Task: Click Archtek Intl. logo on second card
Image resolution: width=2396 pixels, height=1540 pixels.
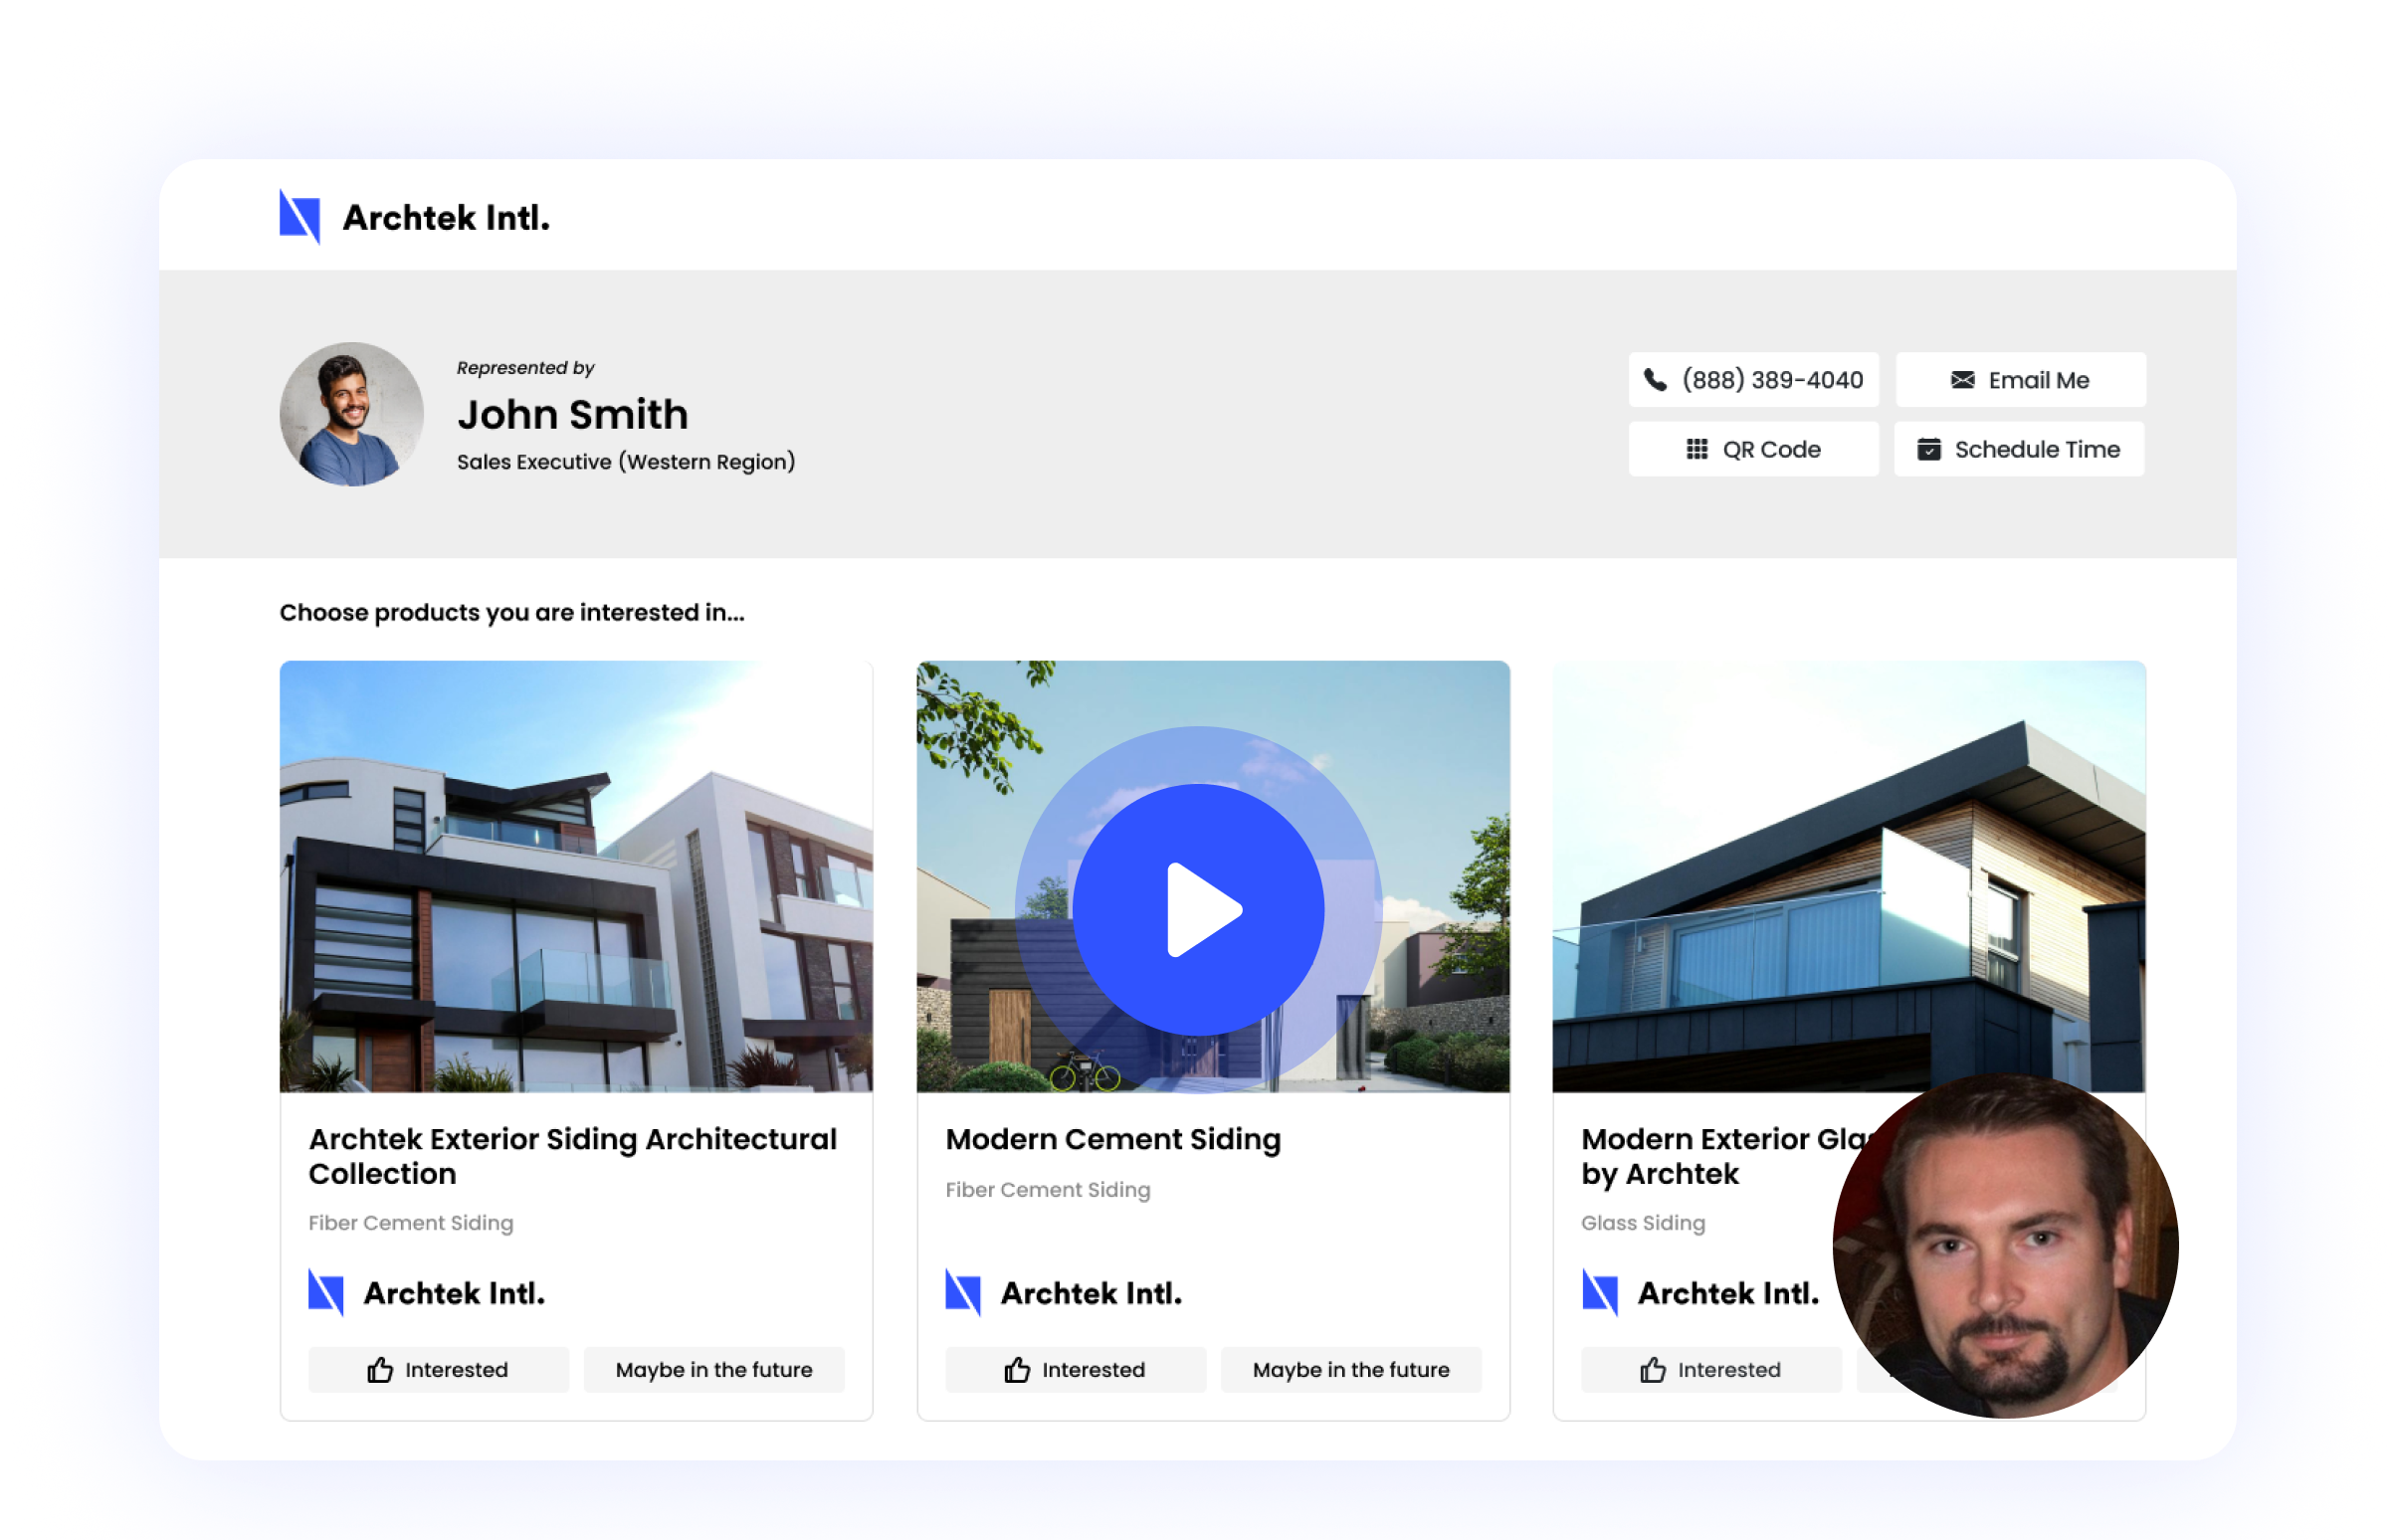Action: click(x=1063, y=1292)
